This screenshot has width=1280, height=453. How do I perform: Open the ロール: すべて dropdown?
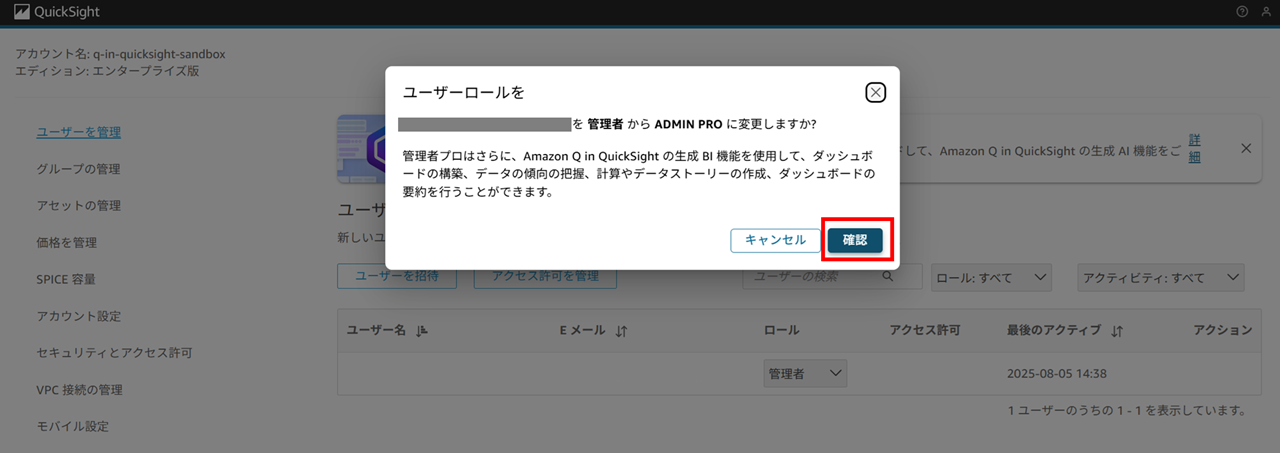pos(991,277)
